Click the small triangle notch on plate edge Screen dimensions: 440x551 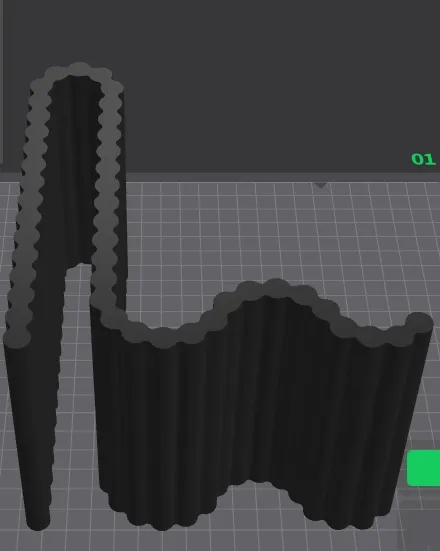[321, 185]
